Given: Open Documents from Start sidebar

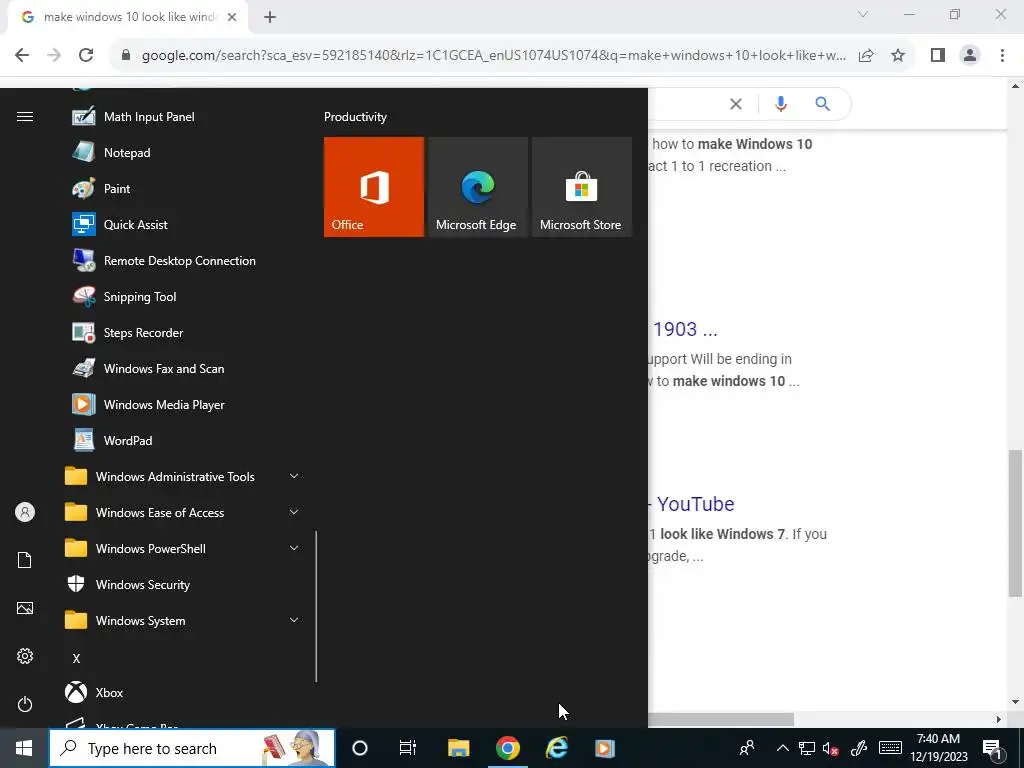Looking at the screenshot, I should 25,560.
